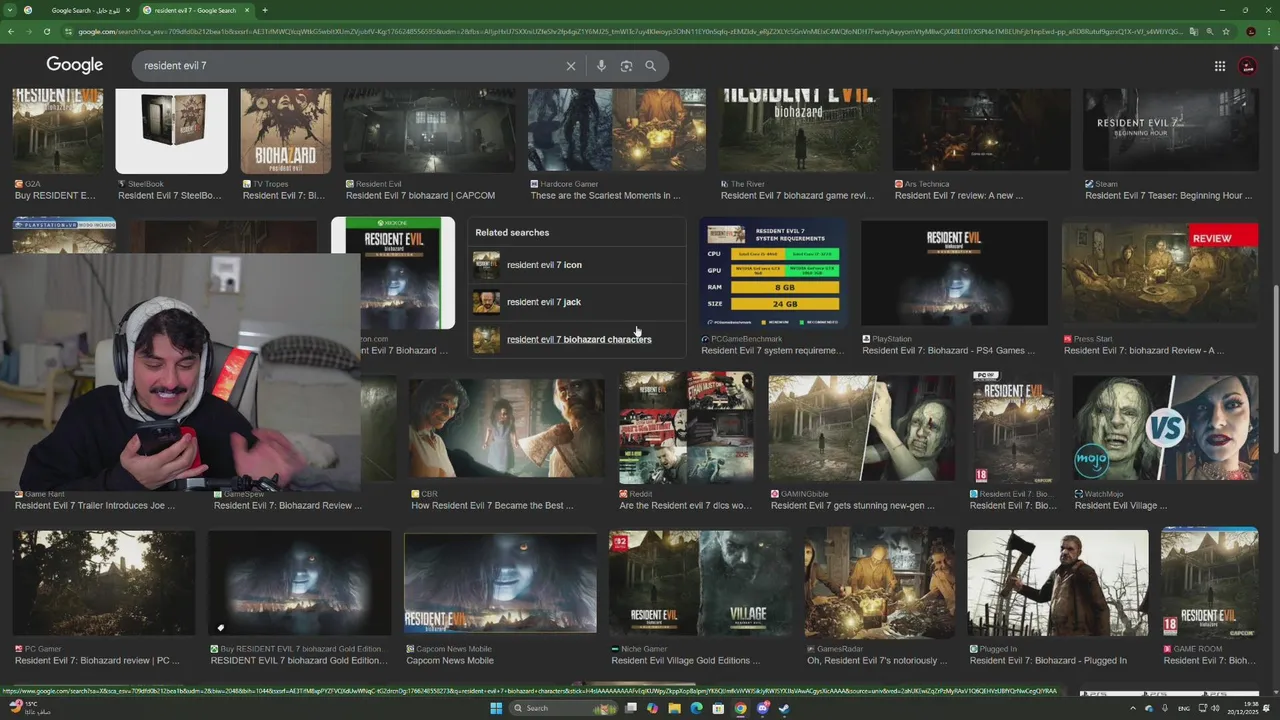
Task: Open the CBR family portrait image
Action: 507,428
